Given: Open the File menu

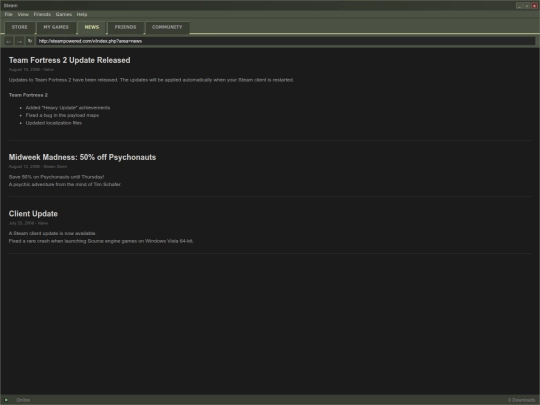Looking at the screenshot, I should (x=9, y=14).
